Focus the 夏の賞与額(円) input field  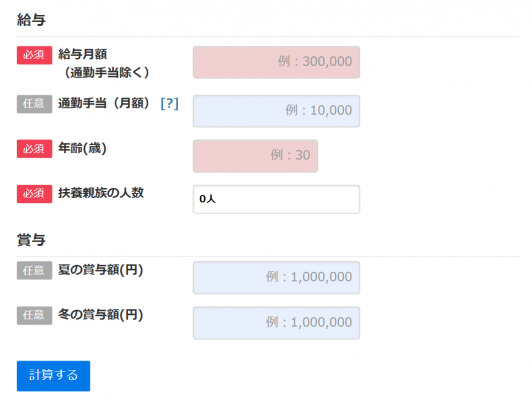point(276,278)
